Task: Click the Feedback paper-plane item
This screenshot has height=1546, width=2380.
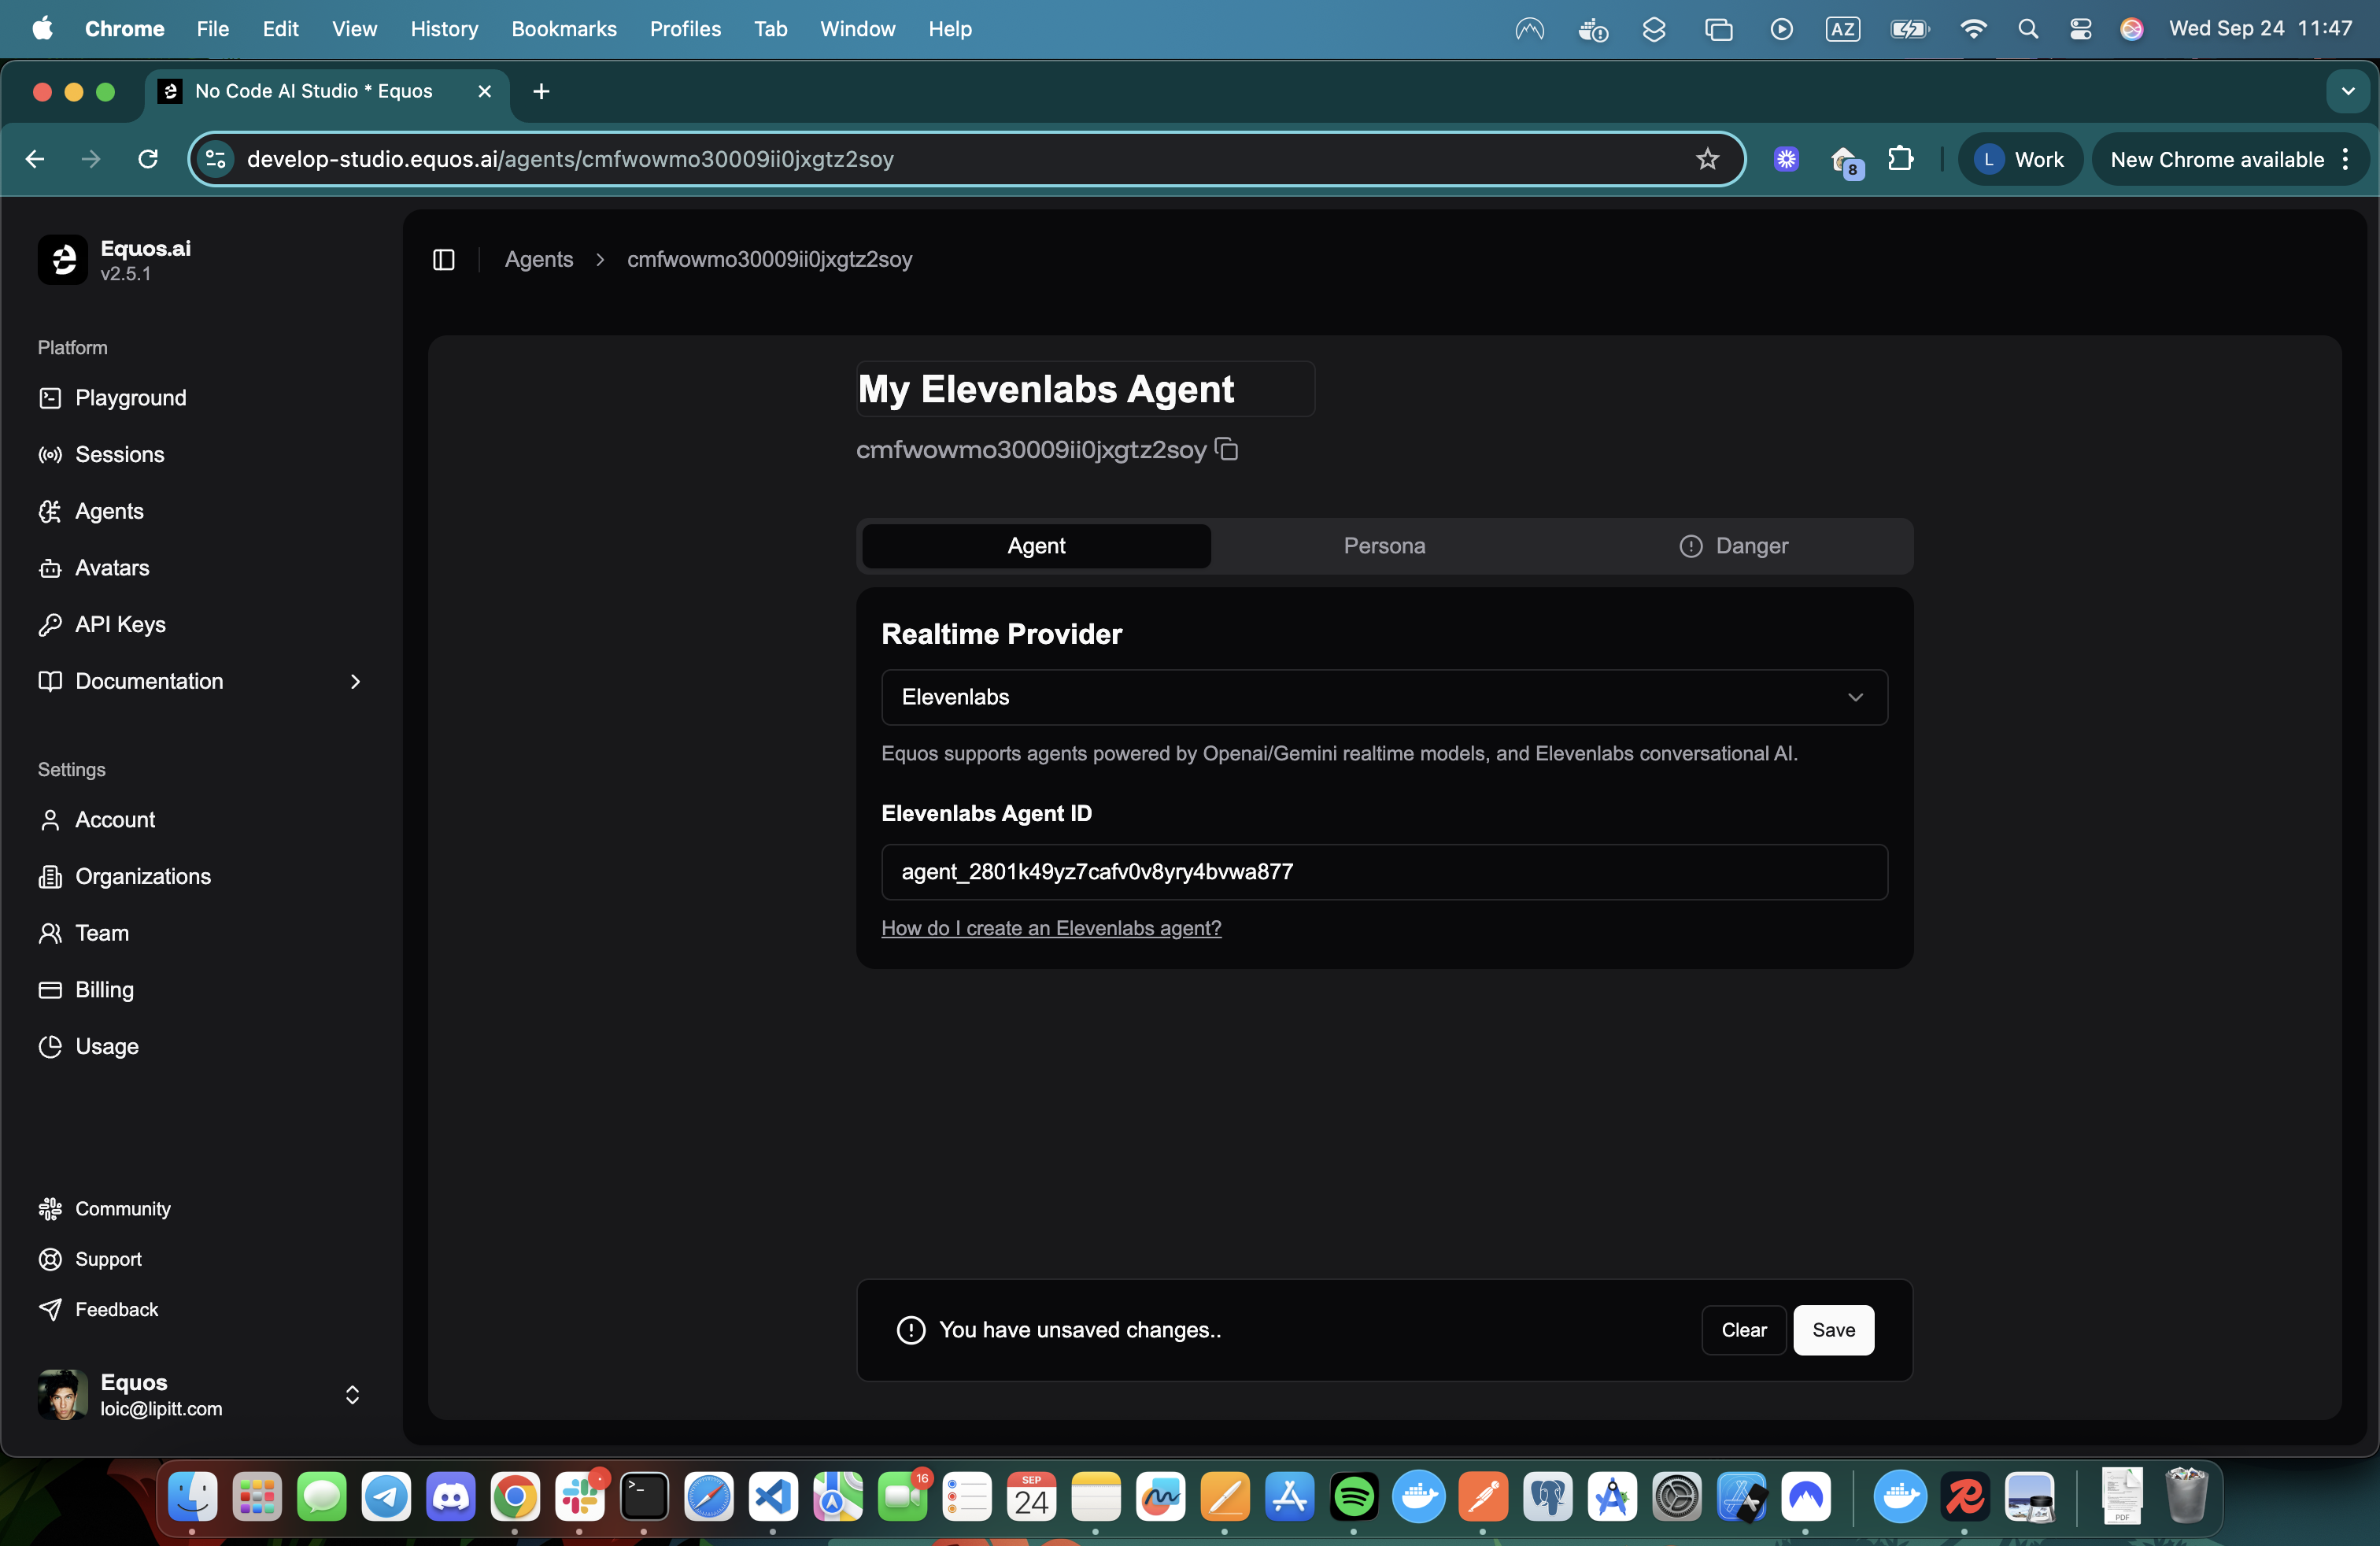Action: click(116, 1310)
